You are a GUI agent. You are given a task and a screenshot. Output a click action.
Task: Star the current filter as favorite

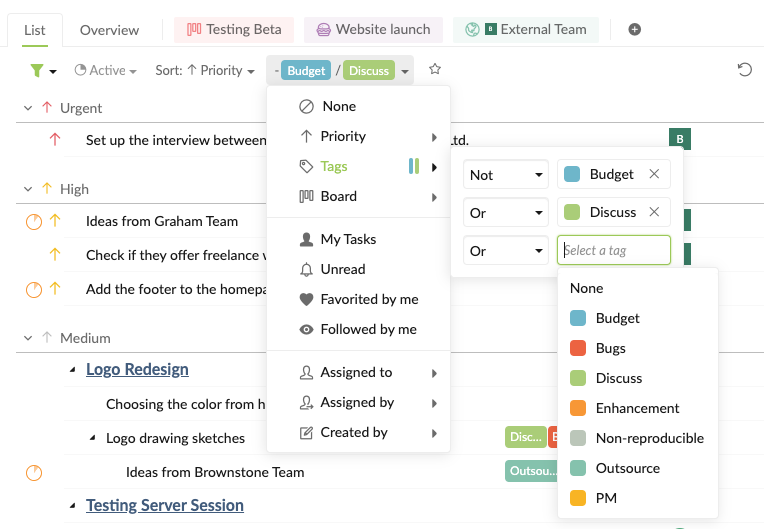(435, 70)
